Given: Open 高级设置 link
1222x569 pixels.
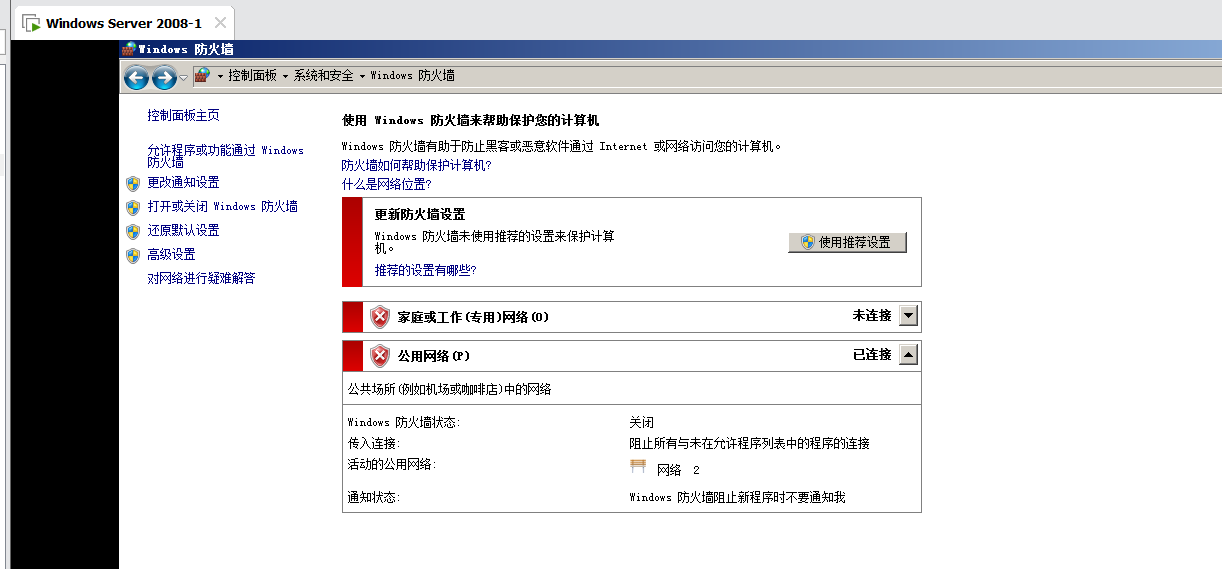Looking at the screenshot, I should coord(171,255).
